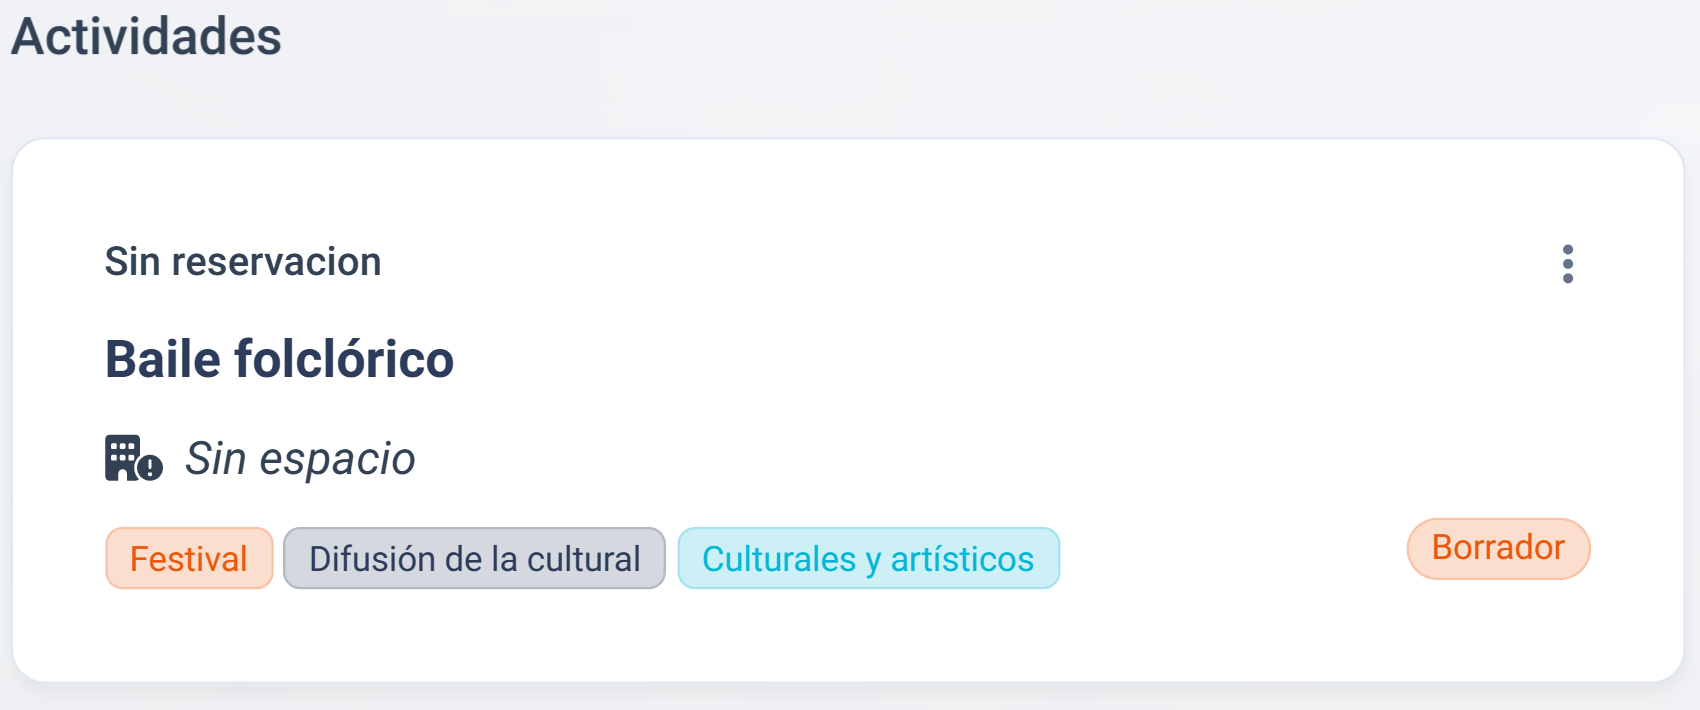Click the Borrador status badge

[1498, 548]
